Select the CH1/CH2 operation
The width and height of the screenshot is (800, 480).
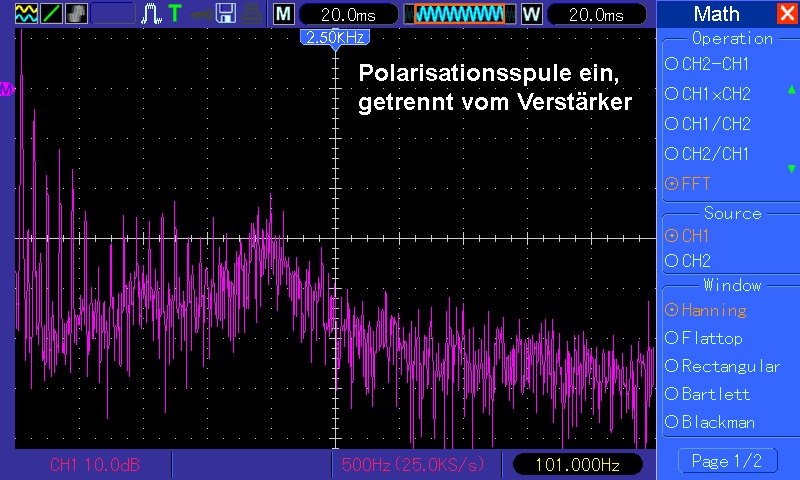point(708,124)
